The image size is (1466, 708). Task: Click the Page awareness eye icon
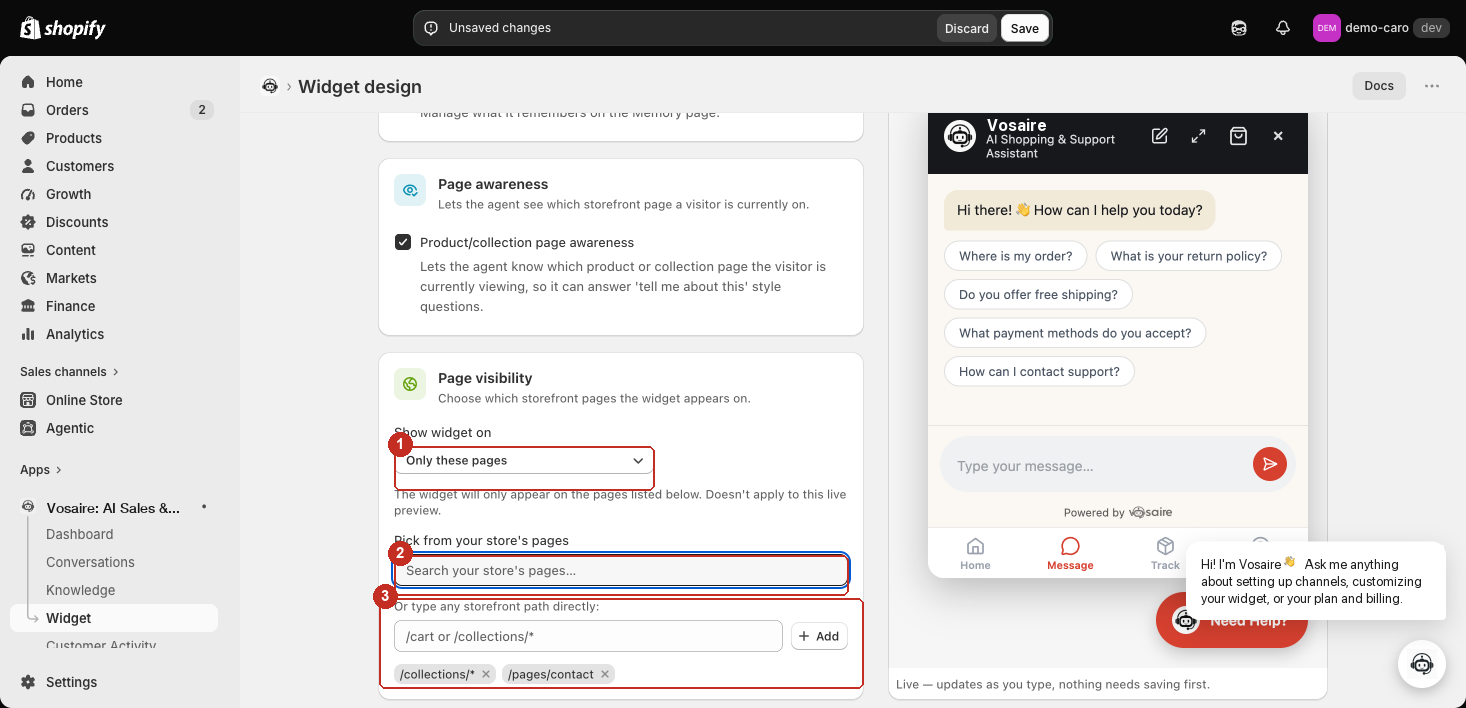pos(410,190)
